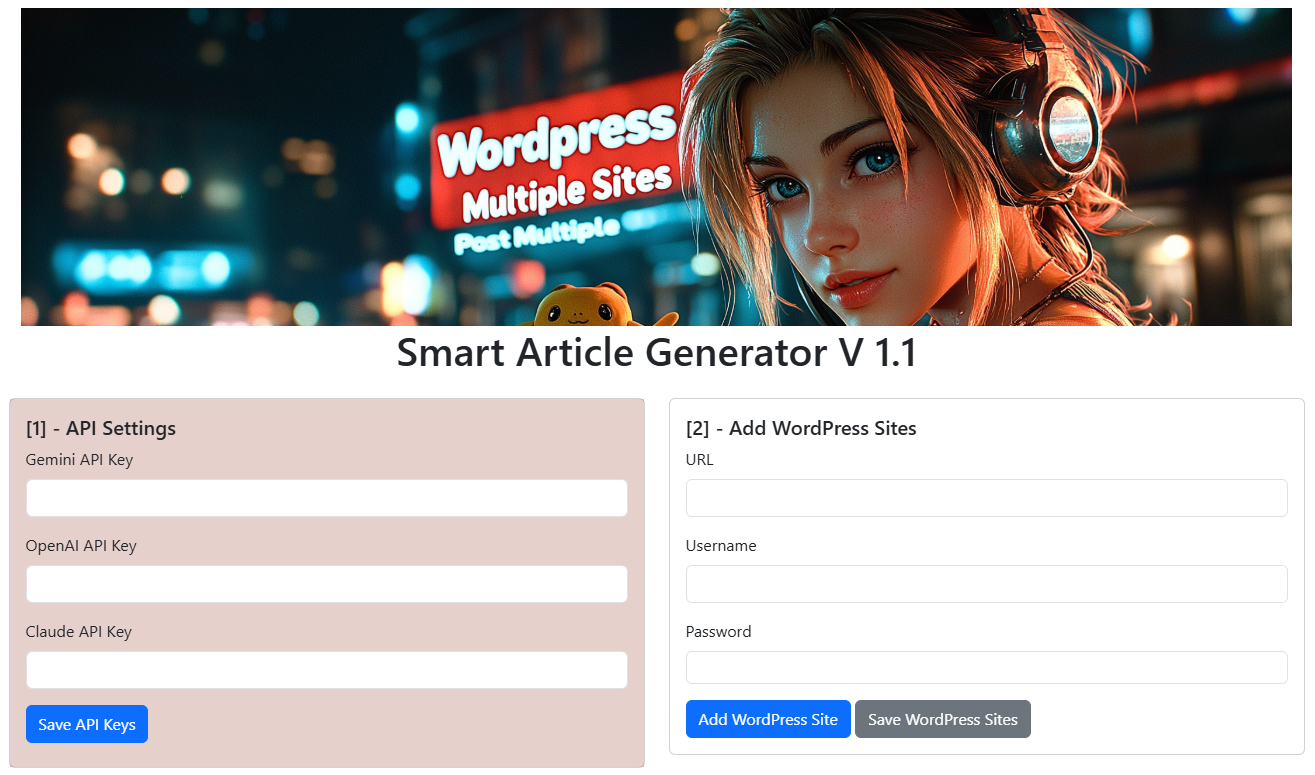Screen dimensions: 1315x775
Task: Select the Password input box
Action: [986, 667]
